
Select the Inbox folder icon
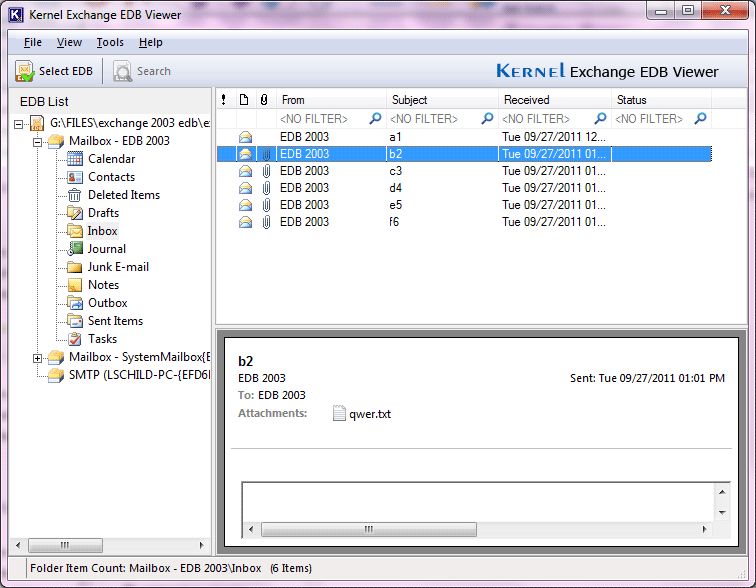point(75,231)
